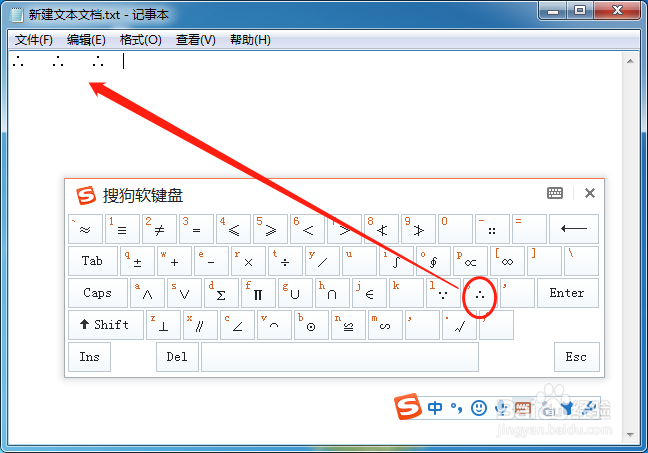Click the union ∪ key

(x=295, y=293)
